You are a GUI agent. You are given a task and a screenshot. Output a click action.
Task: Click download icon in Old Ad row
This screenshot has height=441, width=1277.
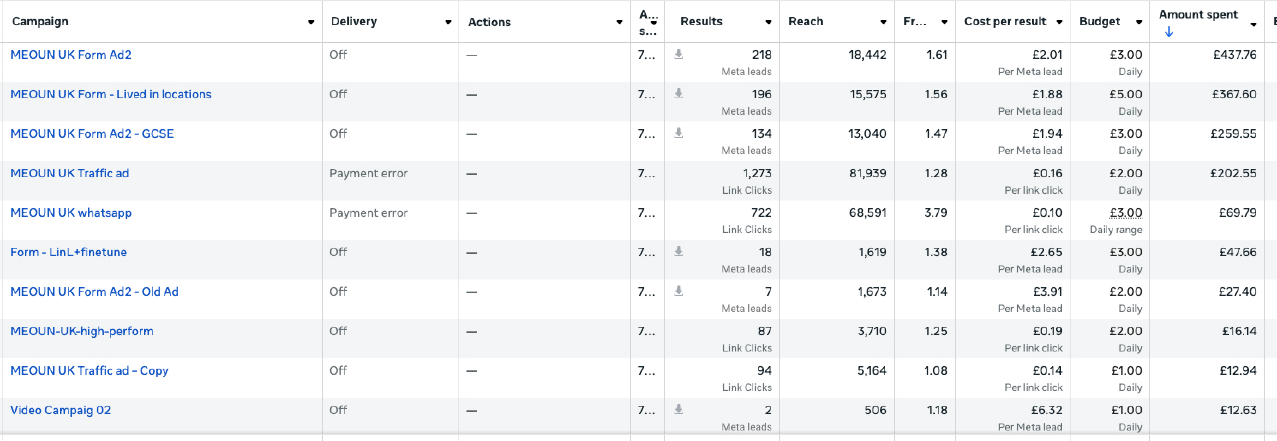(679, 291)
